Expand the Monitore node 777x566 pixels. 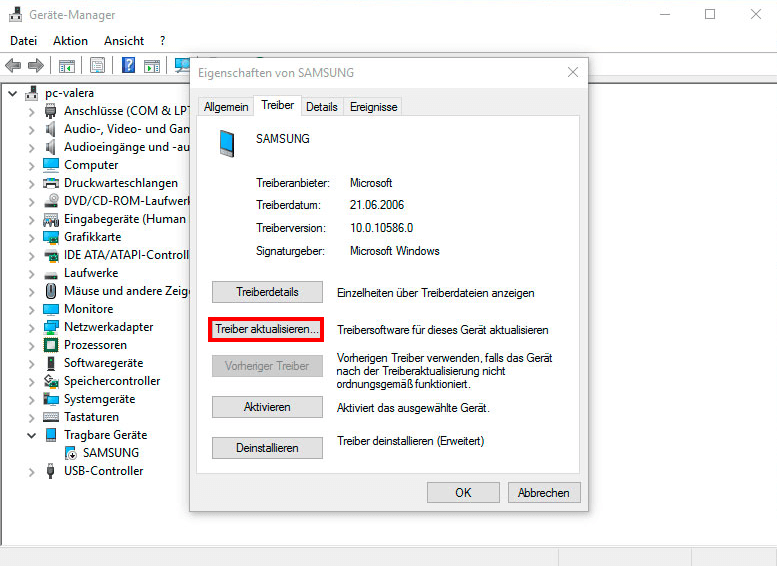pos(31,310)
